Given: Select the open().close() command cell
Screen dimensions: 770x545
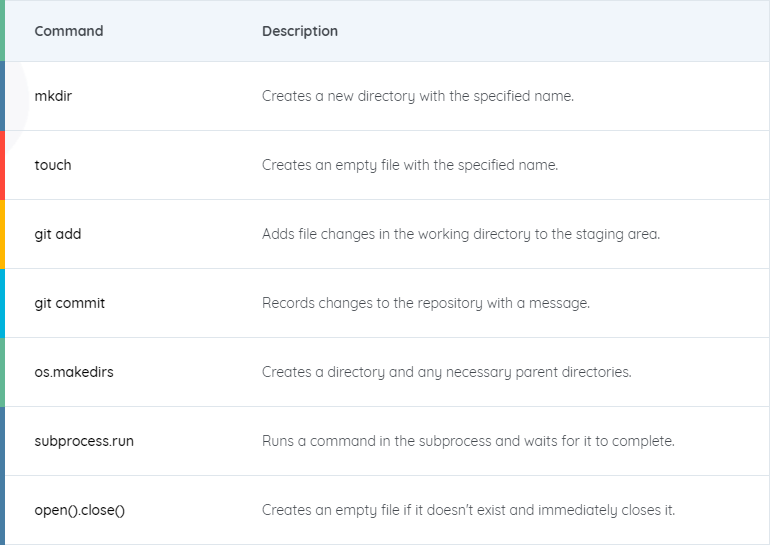Looking at the screenshot, I should coord(80,510).
